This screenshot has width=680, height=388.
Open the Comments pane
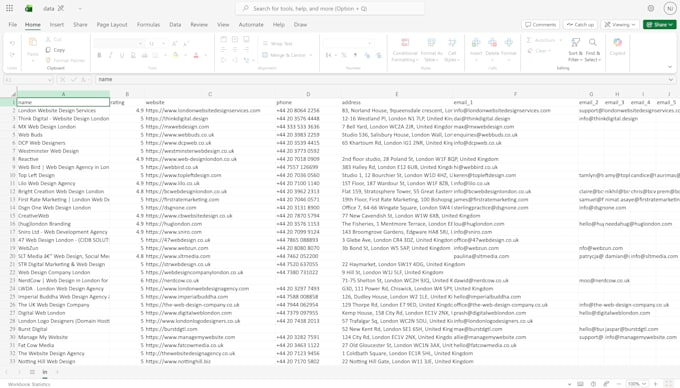coord(540,25)
